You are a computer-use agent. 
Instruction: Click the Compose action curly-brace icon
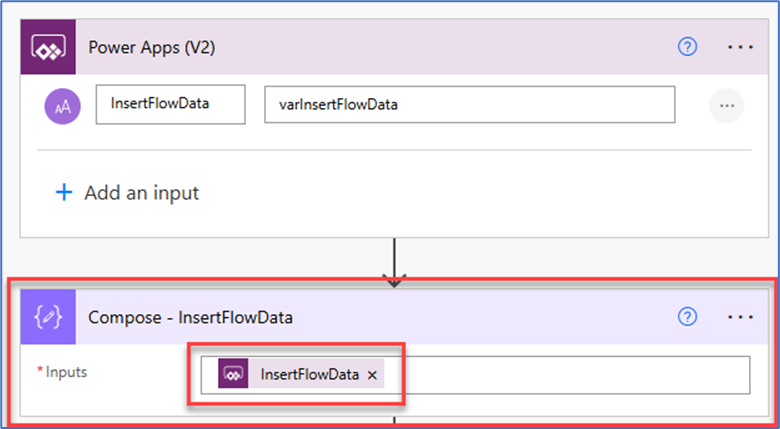48,317
